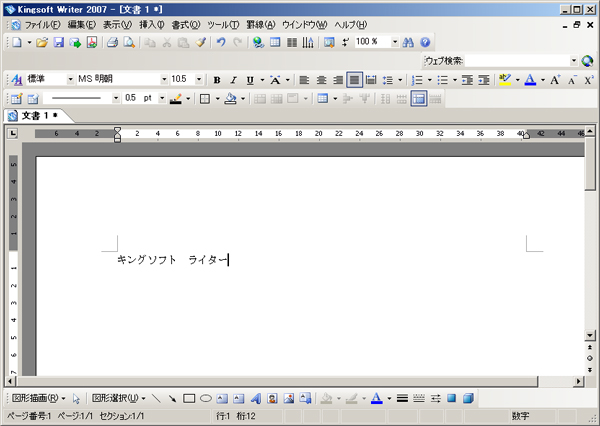Click the Format Painter brush icon
This screenshot has height=426, width=600.
point(201,42)
